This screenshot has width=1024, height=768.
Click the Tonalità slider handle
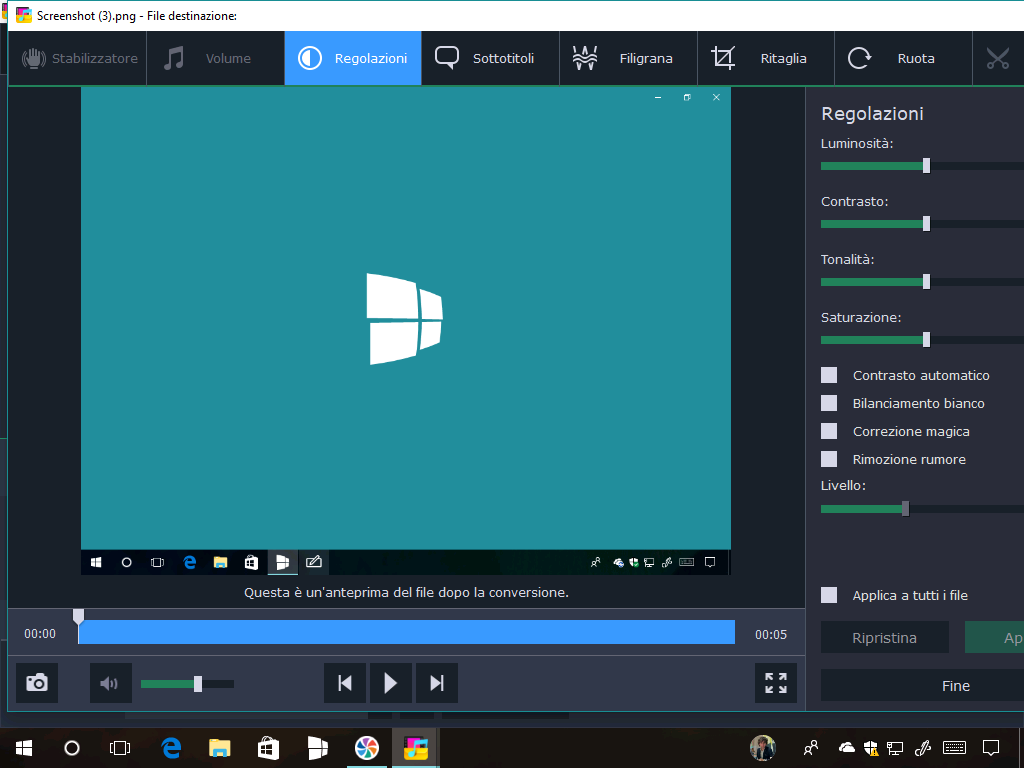pyautogui.click(x=926, y=282)
